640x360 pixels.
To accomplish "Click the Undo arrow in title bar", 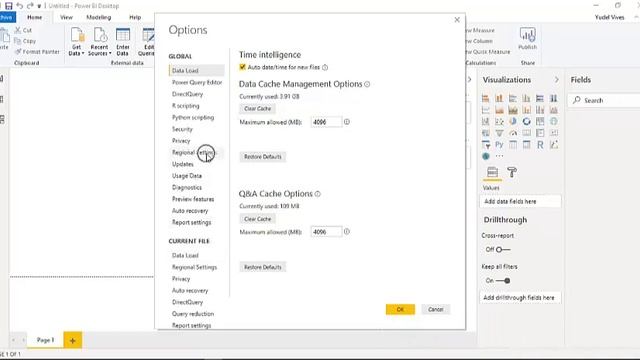I will (19, 6).
